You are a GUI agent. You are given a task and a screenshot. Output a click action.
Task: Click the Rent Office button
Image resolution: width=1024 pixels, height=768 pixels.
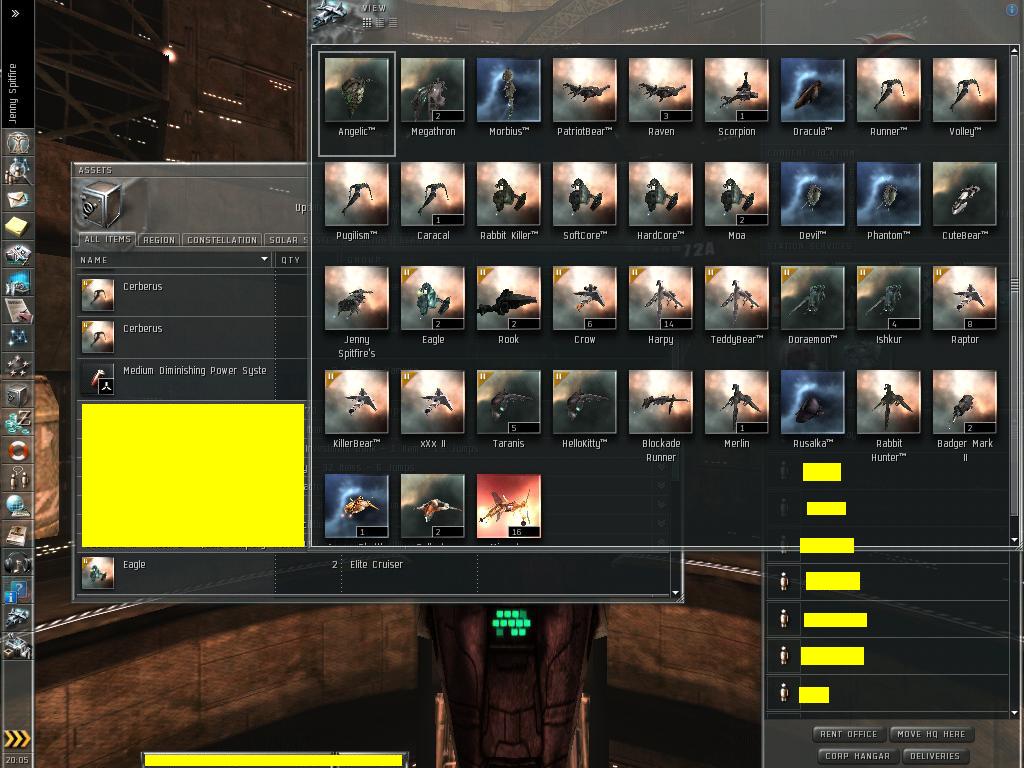pyautogui.click(x=849, y=734)
